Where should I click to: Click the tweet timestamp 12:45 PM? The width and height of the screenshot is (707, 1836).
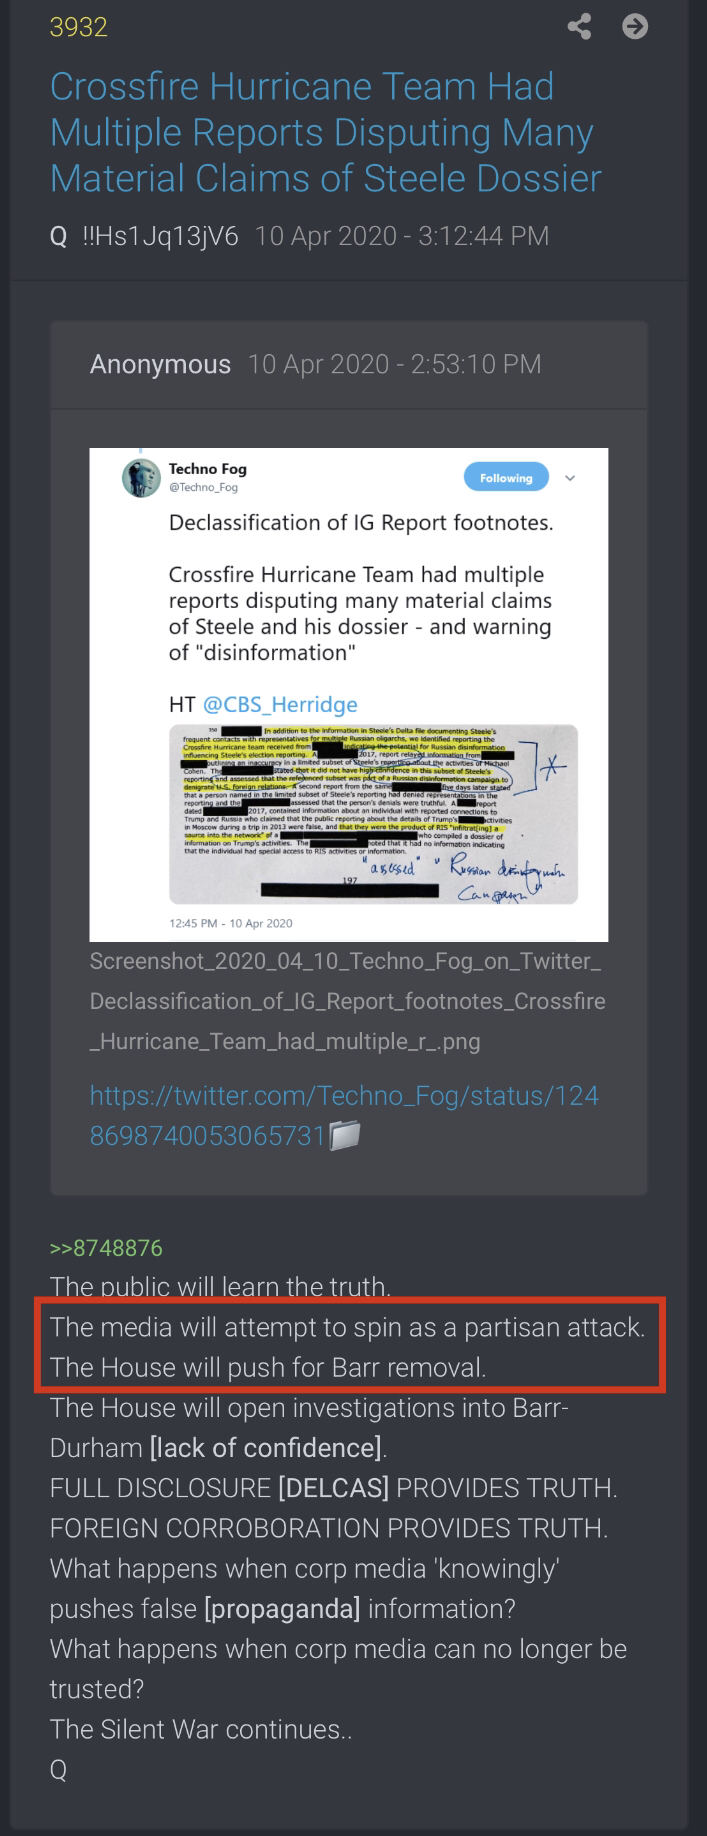click(x=231, y=922)
